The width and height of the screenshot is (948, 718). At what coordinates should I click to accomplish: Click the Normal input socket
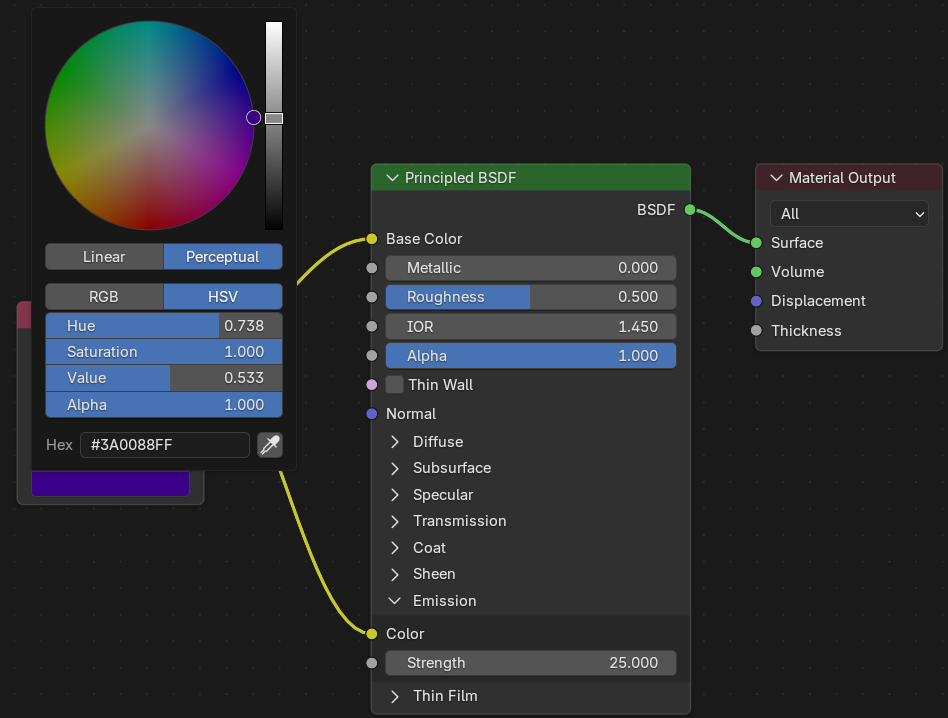372,413
